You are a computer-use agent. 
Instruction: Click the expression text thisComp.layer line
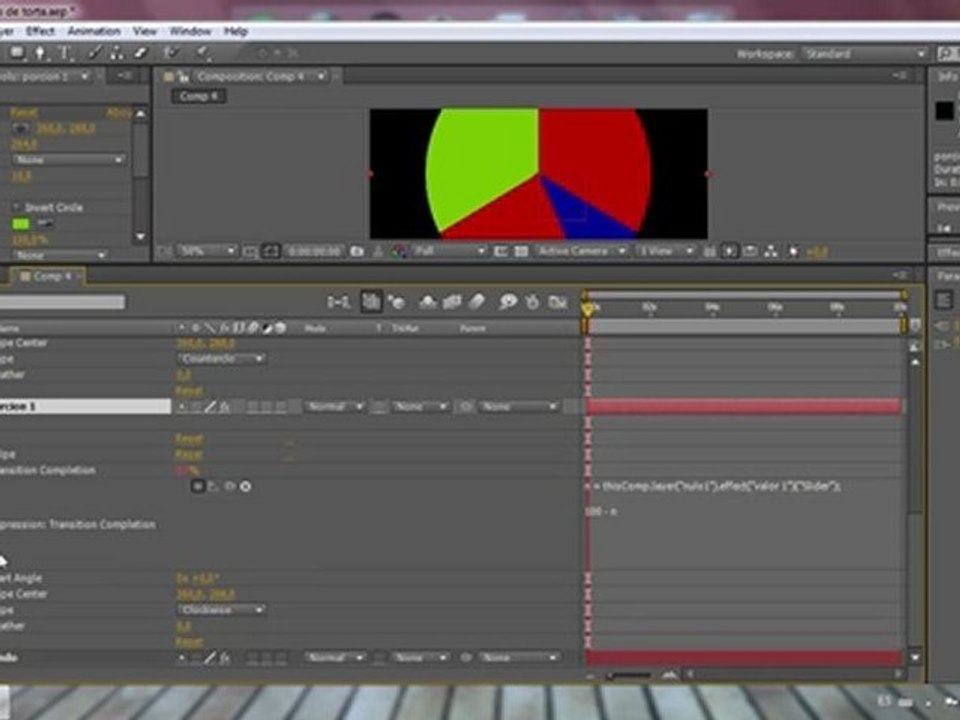point(713,486)
